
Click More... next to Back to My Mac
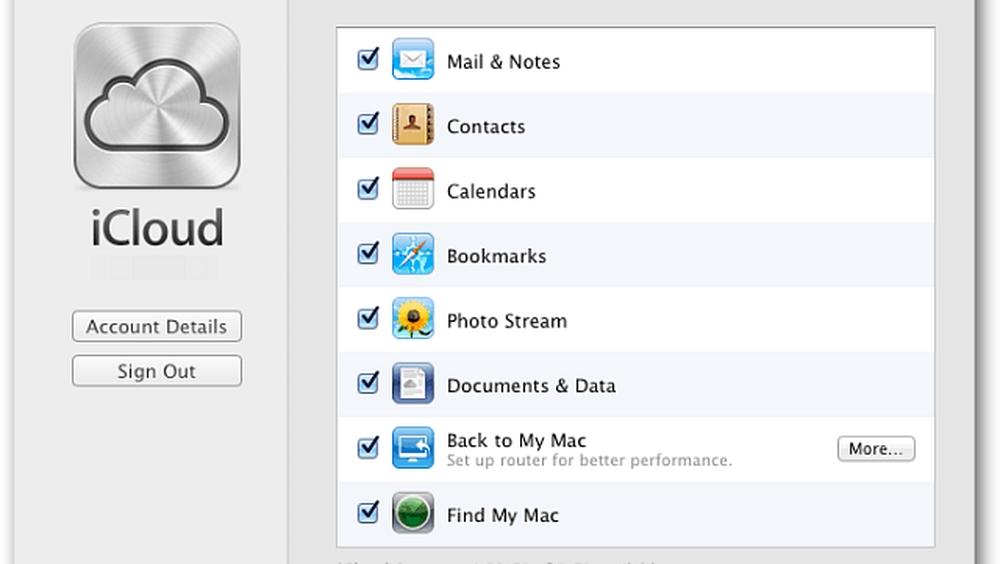(x=876, y=449)
